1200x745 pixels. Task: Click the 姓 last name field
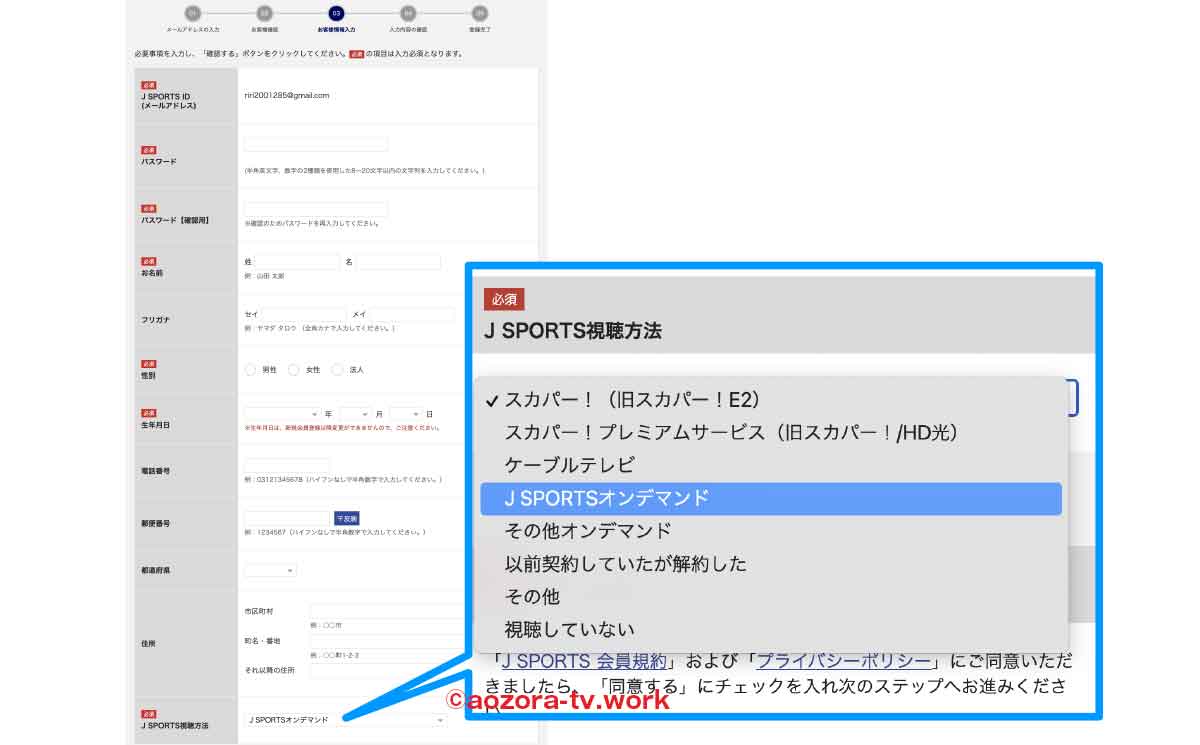coord(297,261)
